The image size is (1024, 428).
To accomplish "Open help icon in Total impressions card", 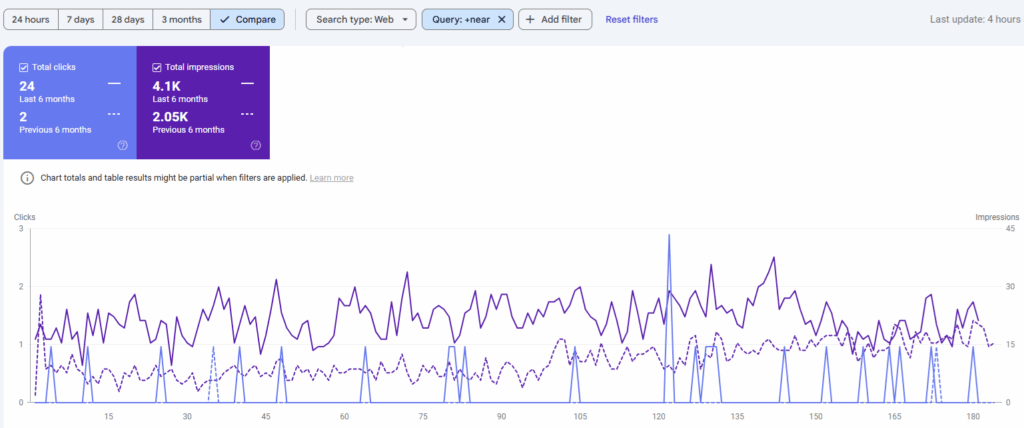I will 256,146.
